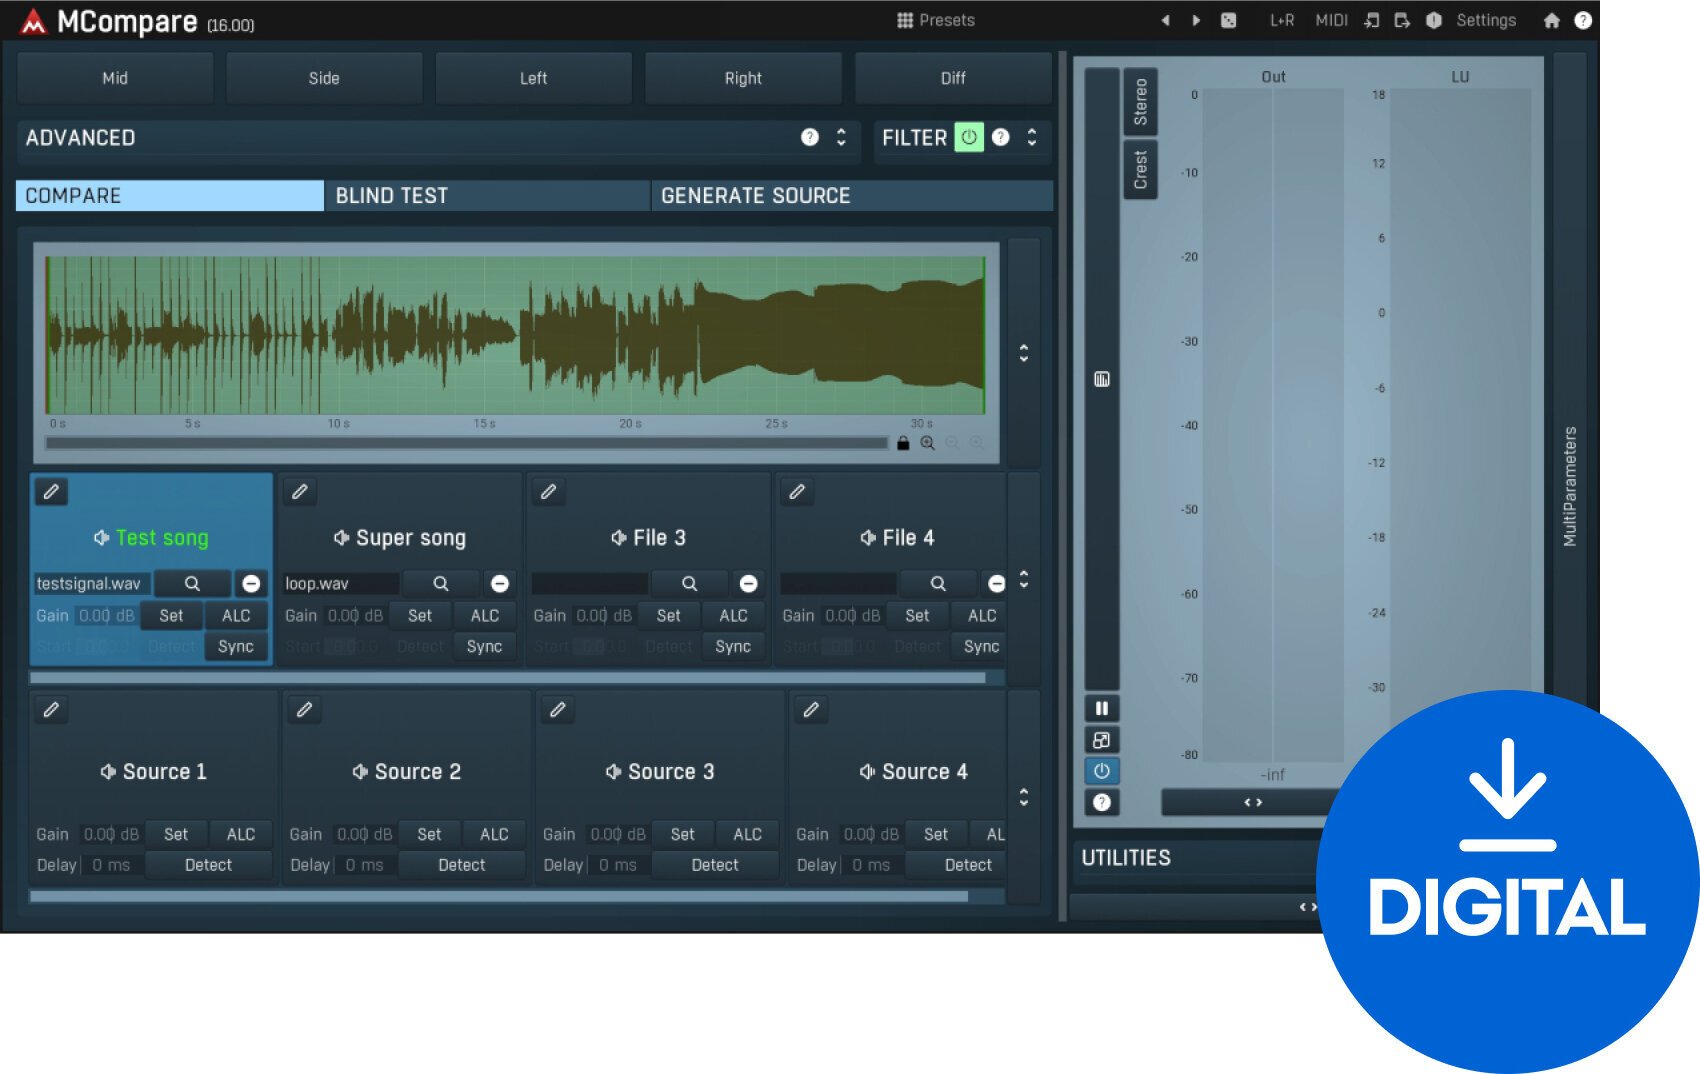This screenshot has width=1700, height=1074.
Task: Expand the FILTER section arrows
Action: pyautogui.click(x=1032, y=138)
